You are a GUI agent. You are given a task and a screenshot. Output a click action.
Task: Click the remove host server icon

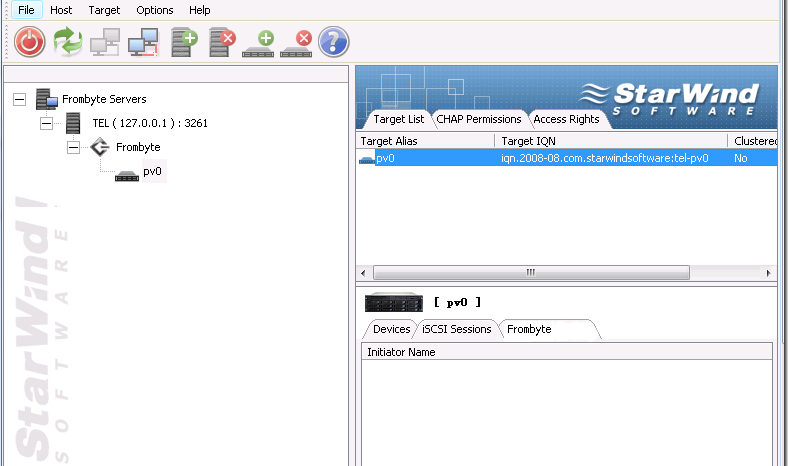(x=222, y=42)
